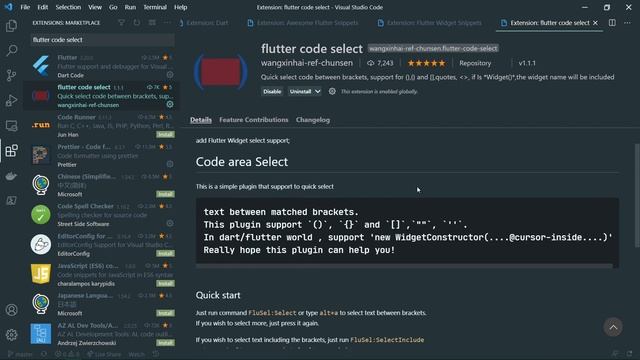This screenshot has width=640, height=360.
Task: Install the Code Runner extension
Action: click(165, 134)
